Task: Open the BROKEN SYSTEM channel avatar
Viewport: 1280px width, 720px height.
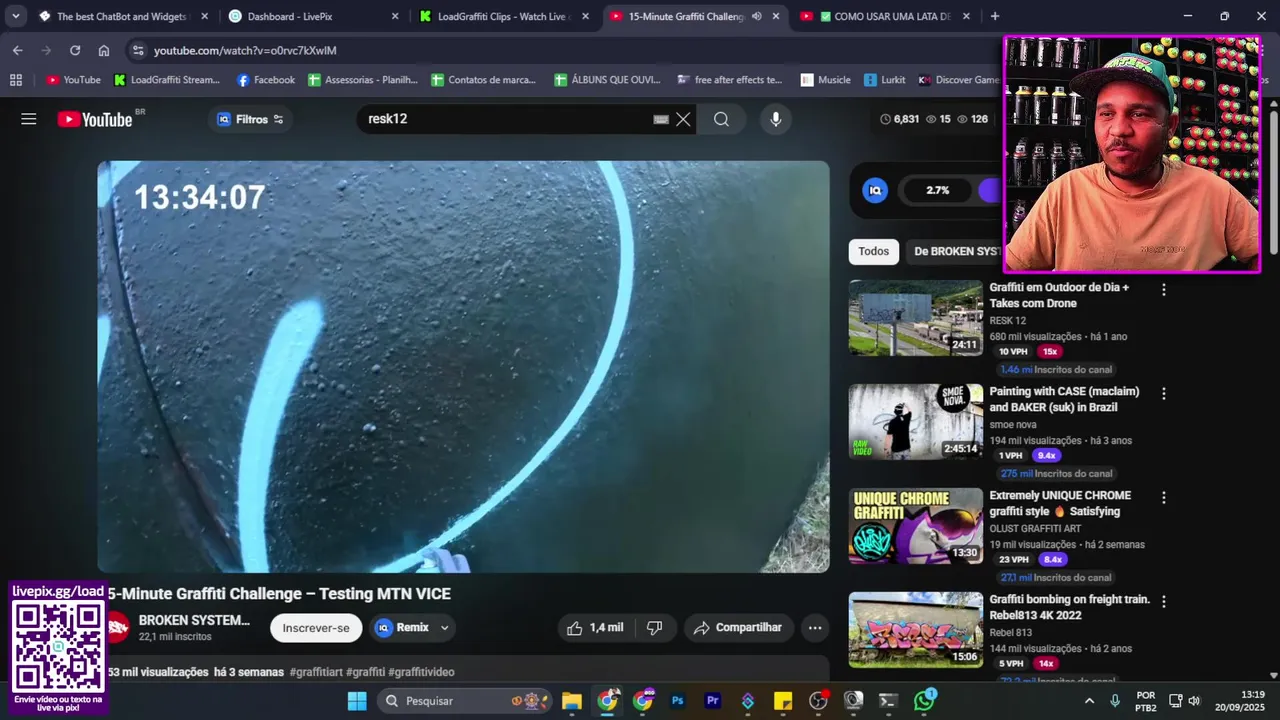Action: click(118, 628)
